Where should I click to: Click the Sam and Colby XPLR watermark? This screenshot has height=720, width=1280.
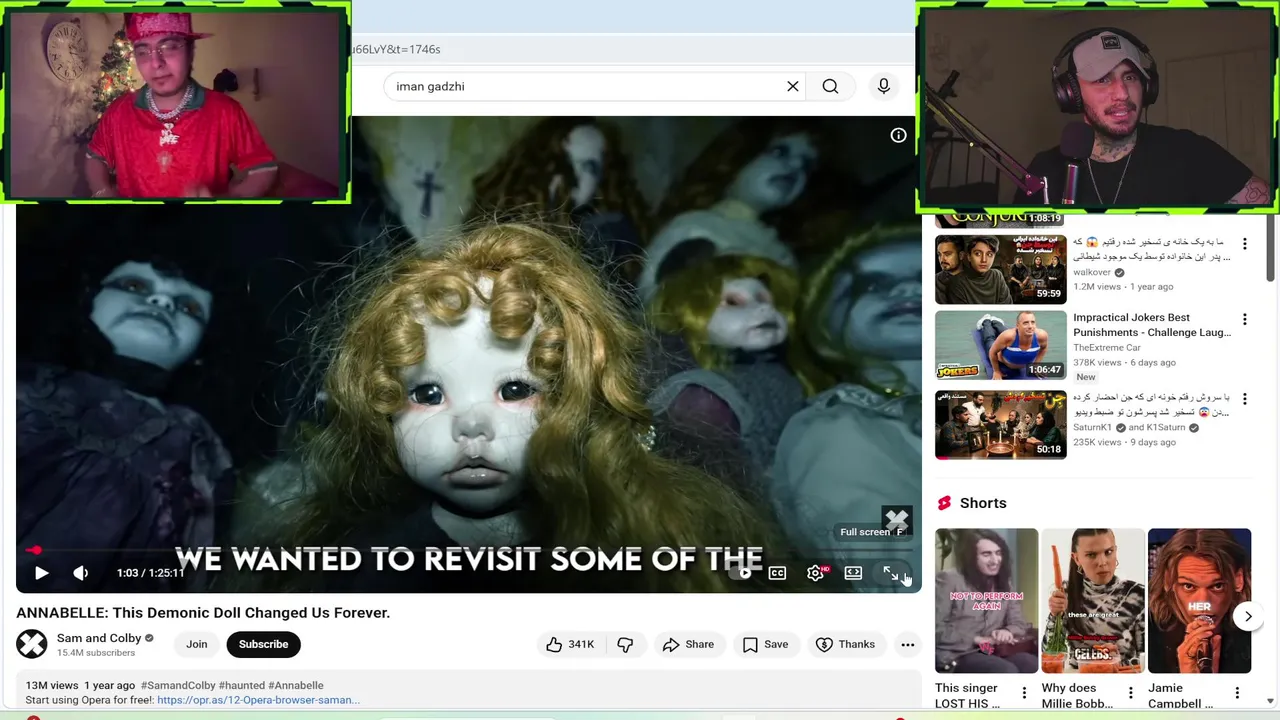click(x=896, y=521)
